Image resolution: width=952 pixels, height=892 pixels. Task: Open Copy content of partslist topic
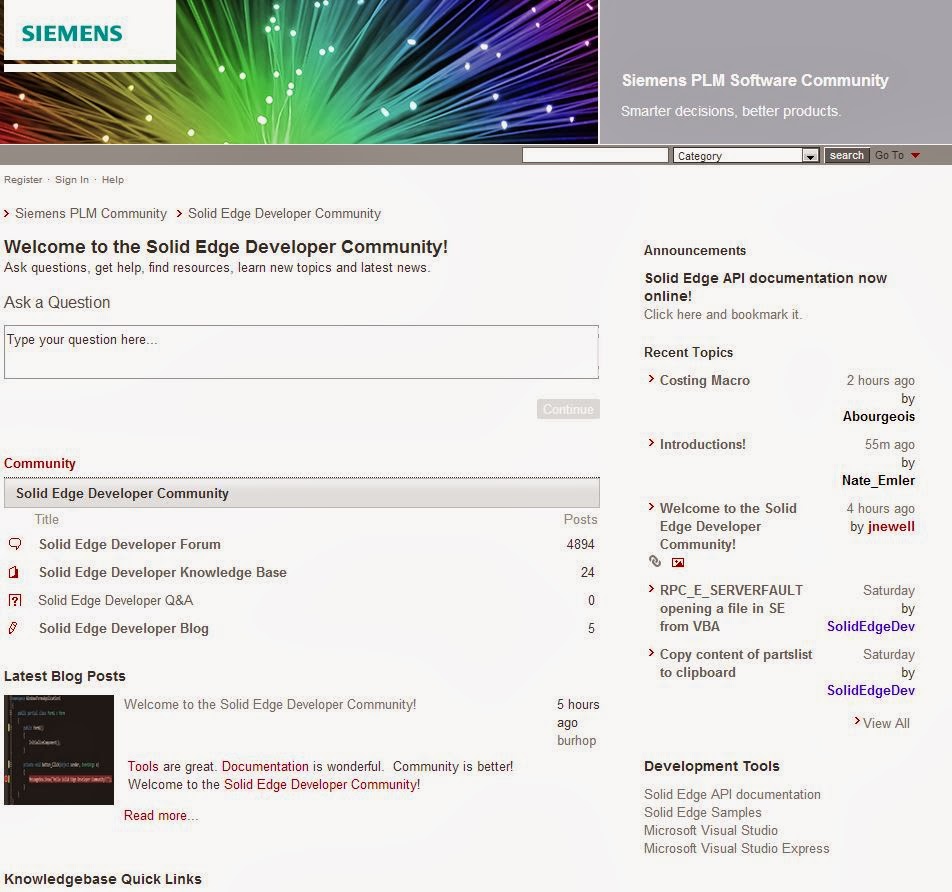[x=736, y=663]
